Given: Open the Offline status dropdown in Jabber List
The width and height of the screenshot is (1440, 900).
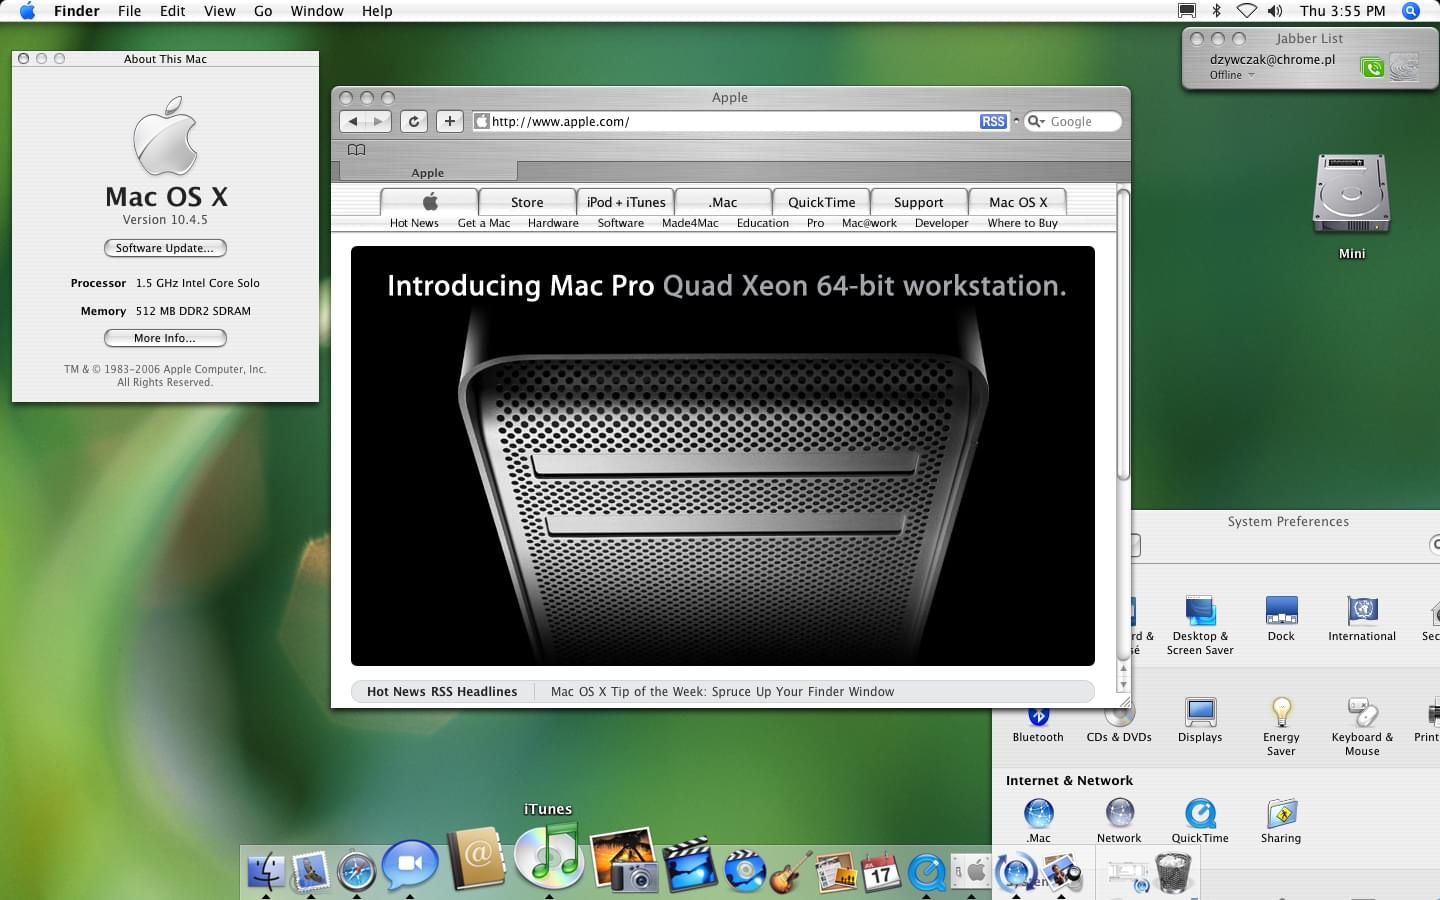Looking at the screenshot, I should [1231, 75].
